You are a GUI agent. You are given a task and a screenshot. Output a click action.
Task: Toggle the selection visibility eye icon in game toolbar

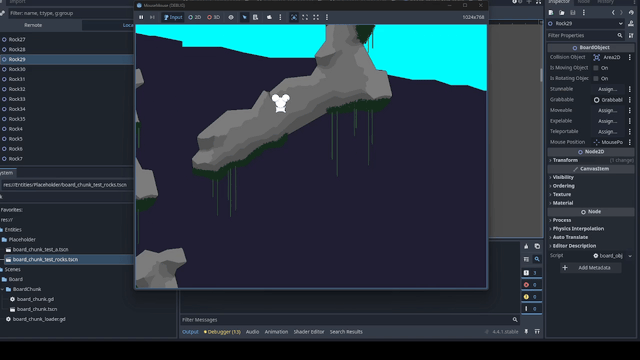coord(231,17)
